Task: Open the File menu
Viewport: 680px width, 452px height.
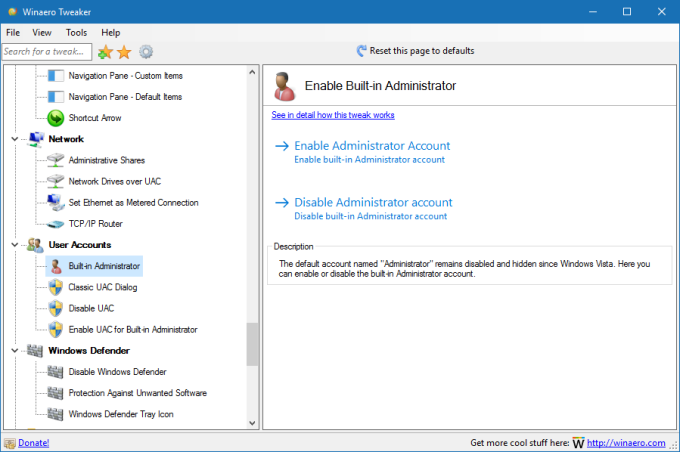Action: 13,33
